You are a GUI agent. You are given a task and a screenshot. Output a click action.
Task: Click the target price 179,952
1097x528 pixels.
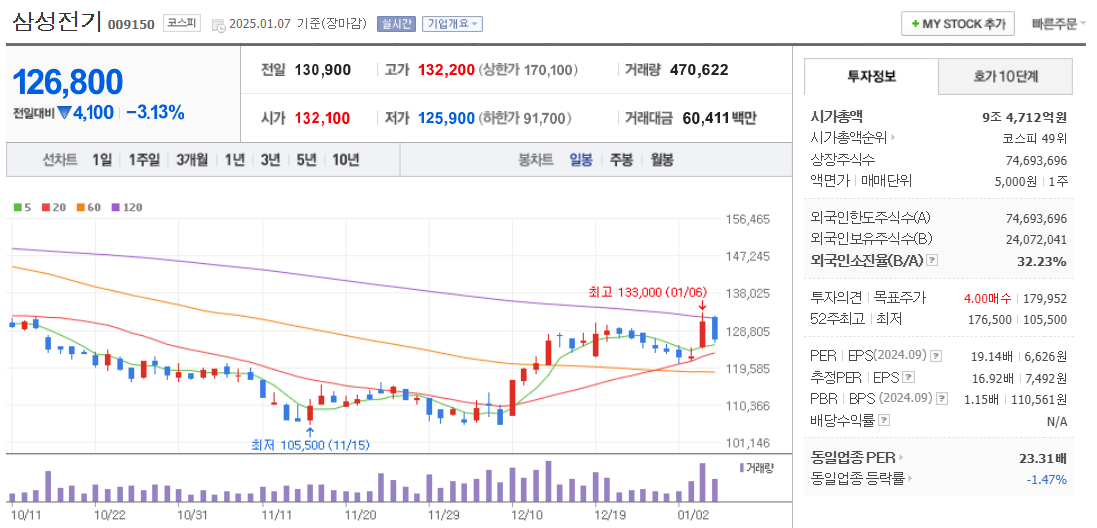1045,299
